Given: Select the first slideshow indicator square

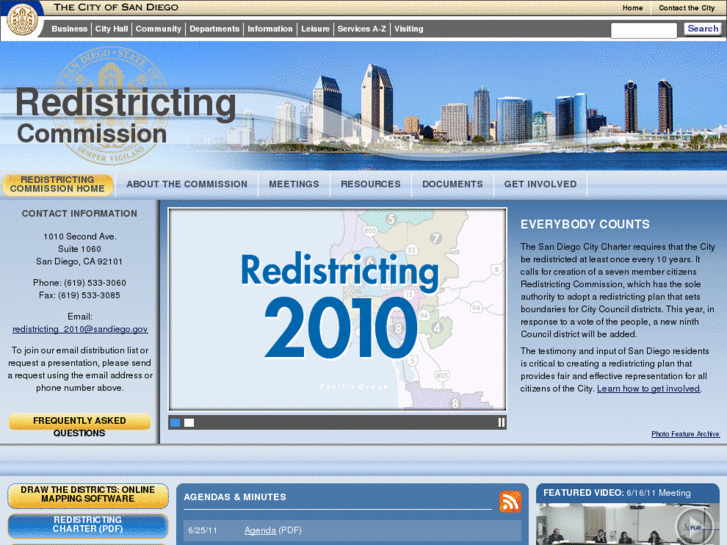Looking at the screenshot, I should pos(175,423).
